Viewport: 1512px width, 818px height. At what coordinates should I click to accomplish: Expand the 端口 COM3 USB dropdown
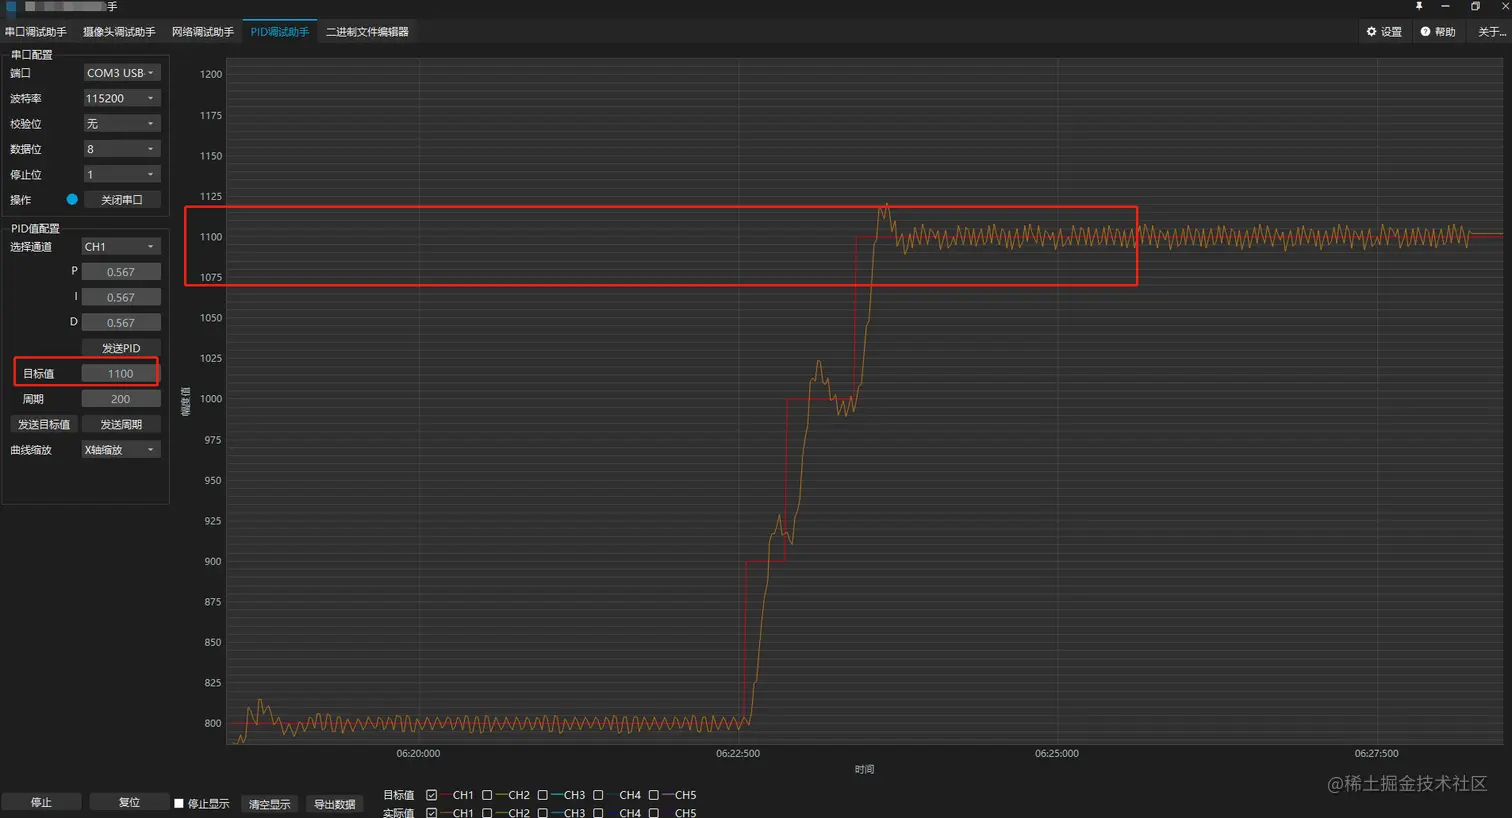click(x=121, y=73)
